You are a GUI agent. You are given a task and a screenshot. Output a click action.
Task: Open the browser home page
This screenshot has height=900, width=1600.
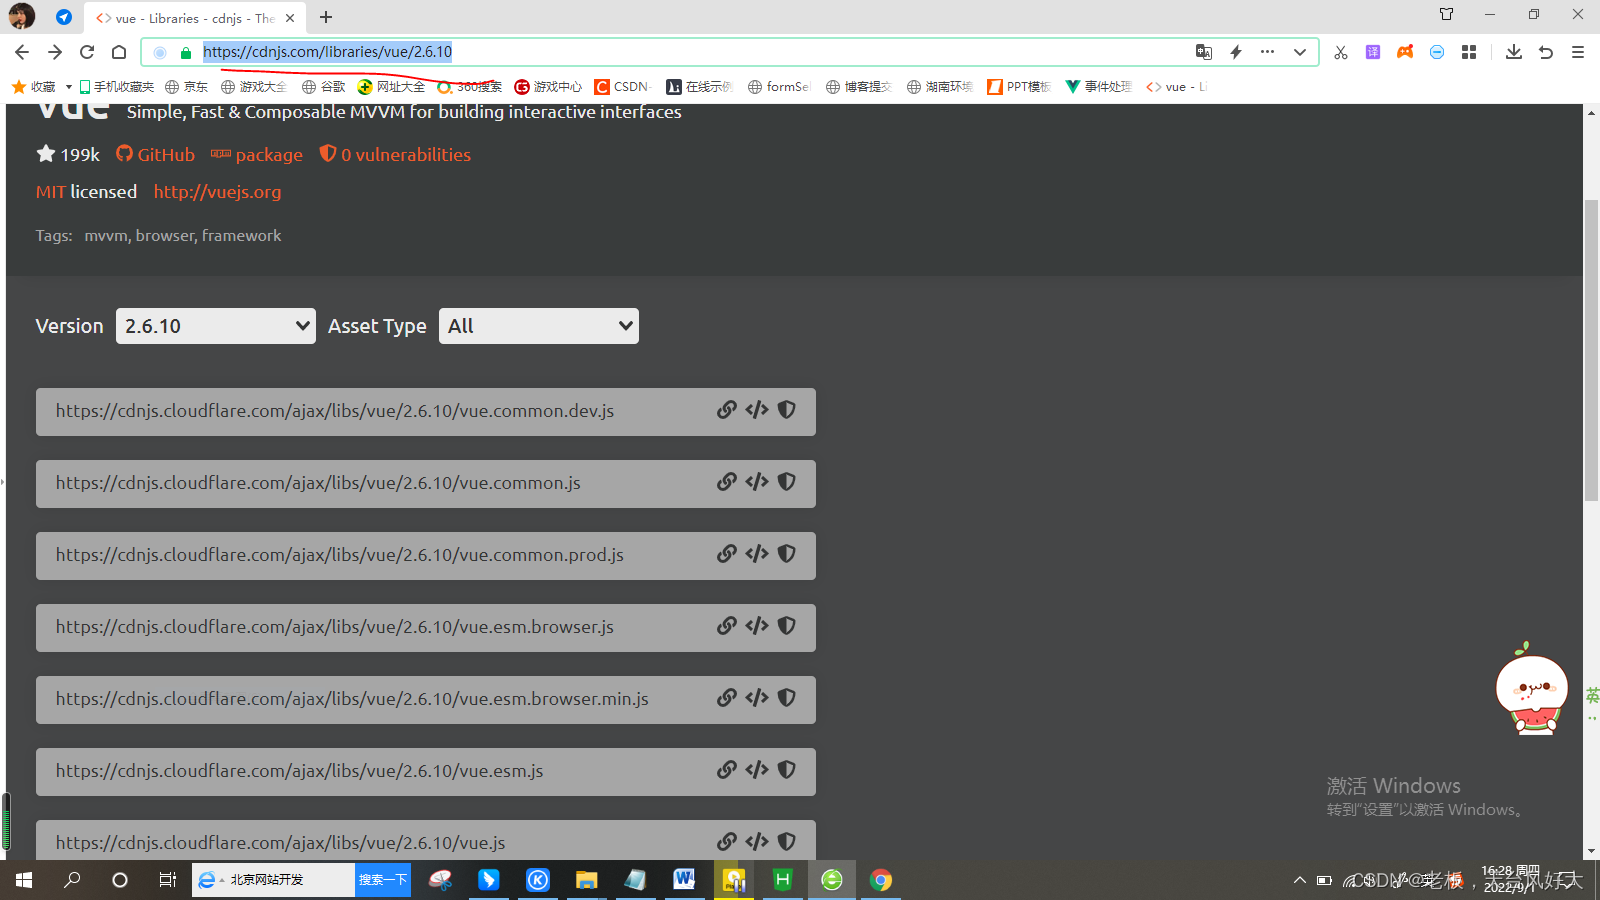pyautogui.click(x=119, y=52)
